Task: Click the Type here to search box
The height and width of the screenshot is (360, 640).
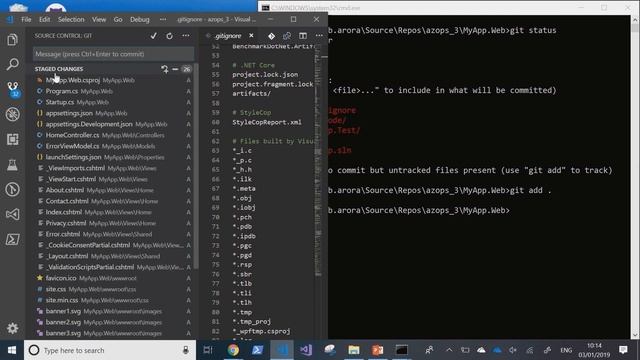Action: (109, 350)
